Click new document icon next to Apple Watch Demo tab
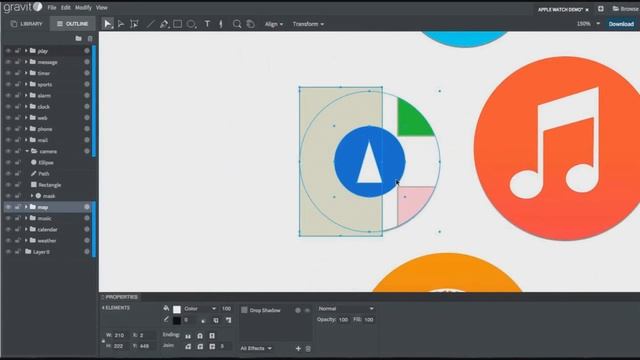Screen dimensions: 640x360 click(601, 9)
